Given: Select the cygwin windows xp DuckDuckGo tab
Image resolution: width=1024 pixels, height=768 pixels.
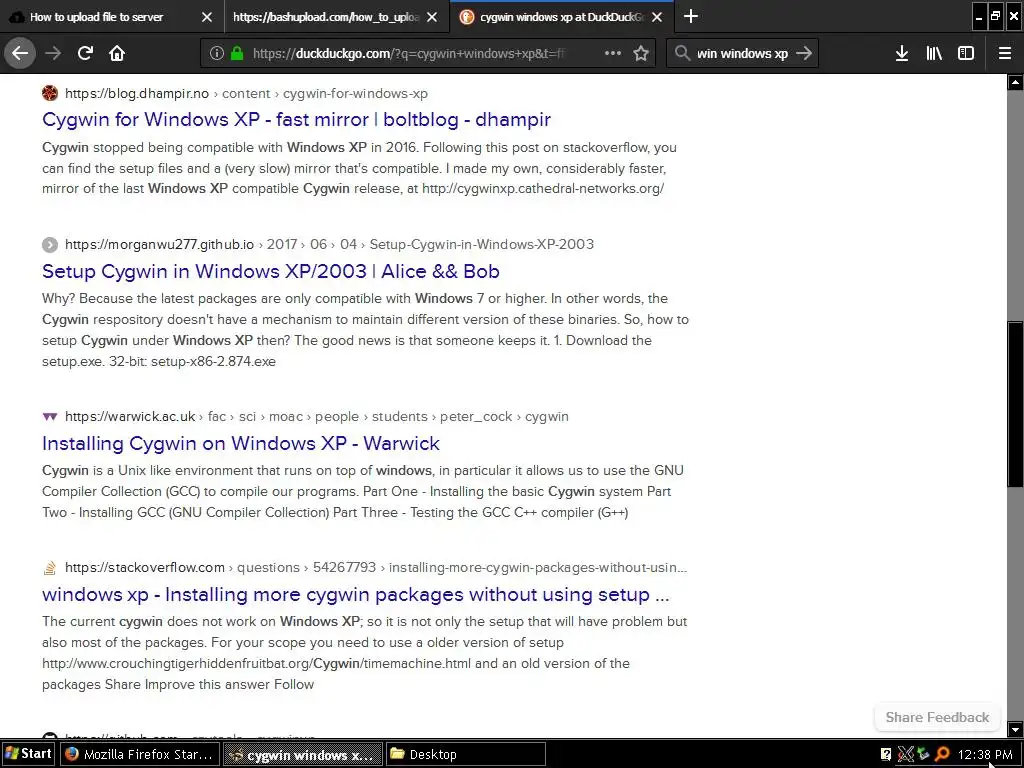Looking at the screenshot, I should click(x=562, y=16).
